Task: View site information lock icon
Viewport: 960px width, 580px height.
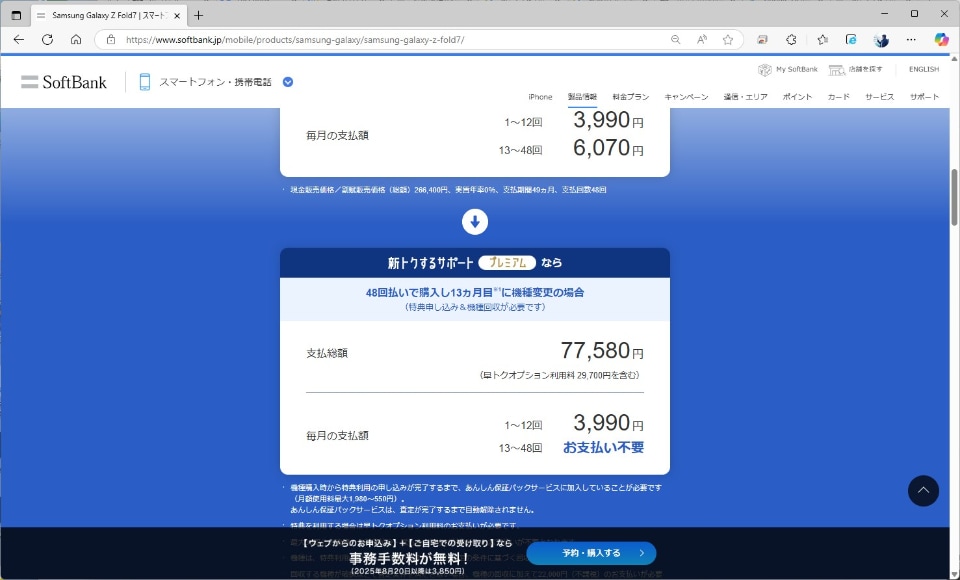Action: 111,40
